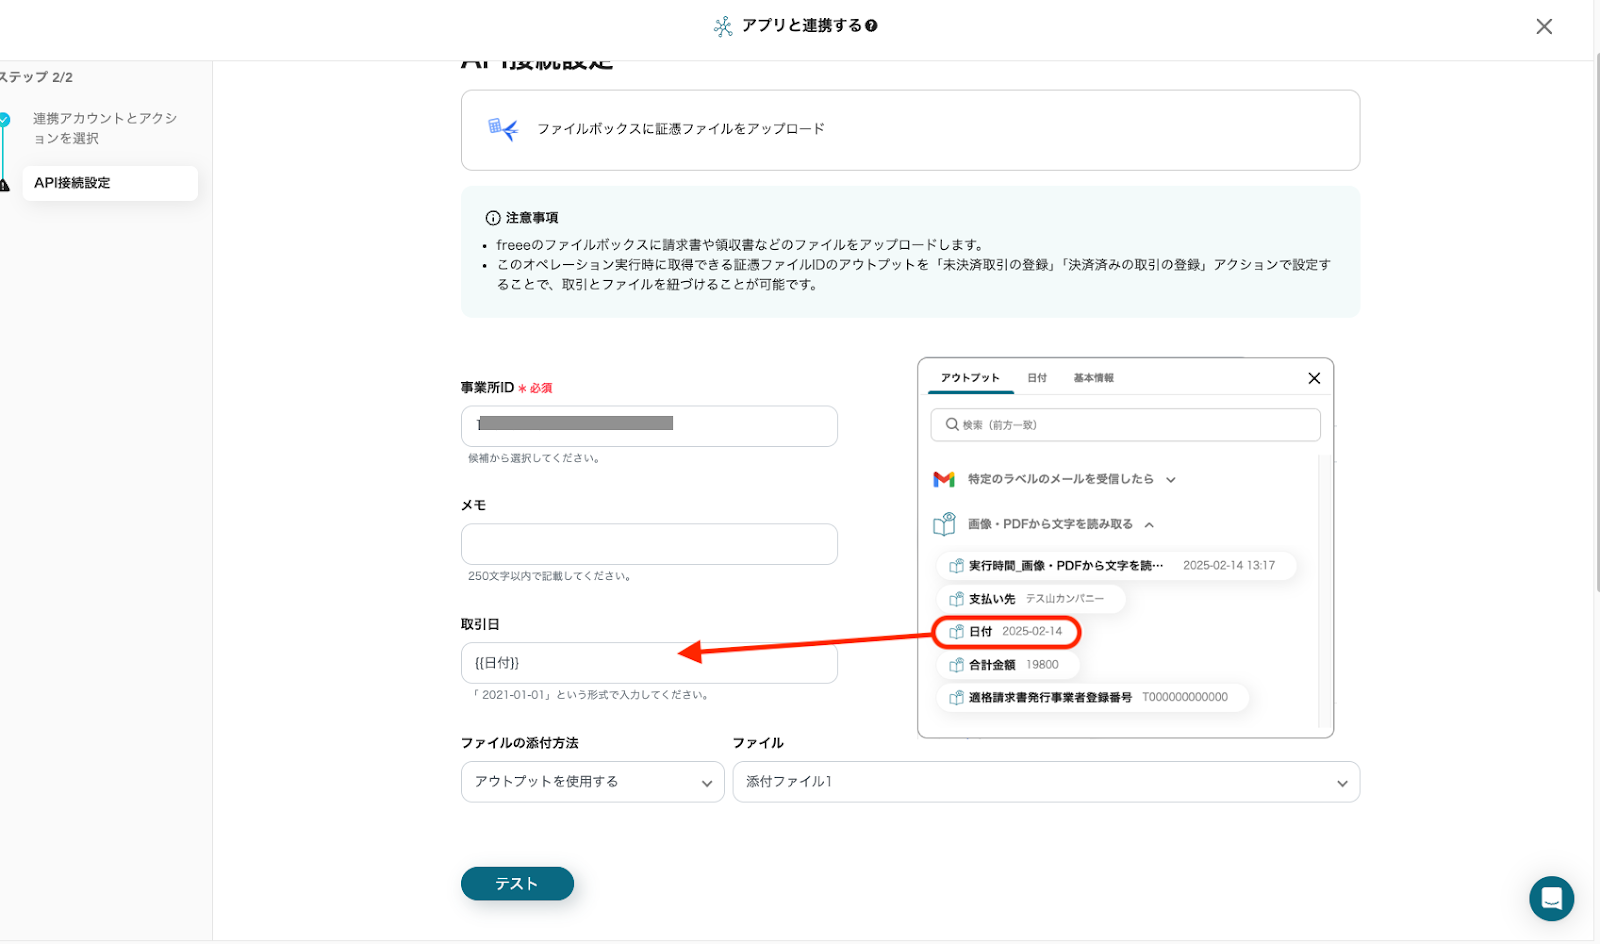Click the ファイルの添付方法 label
The height and width of the screenshot is (944, 1600).
point(520,743)
